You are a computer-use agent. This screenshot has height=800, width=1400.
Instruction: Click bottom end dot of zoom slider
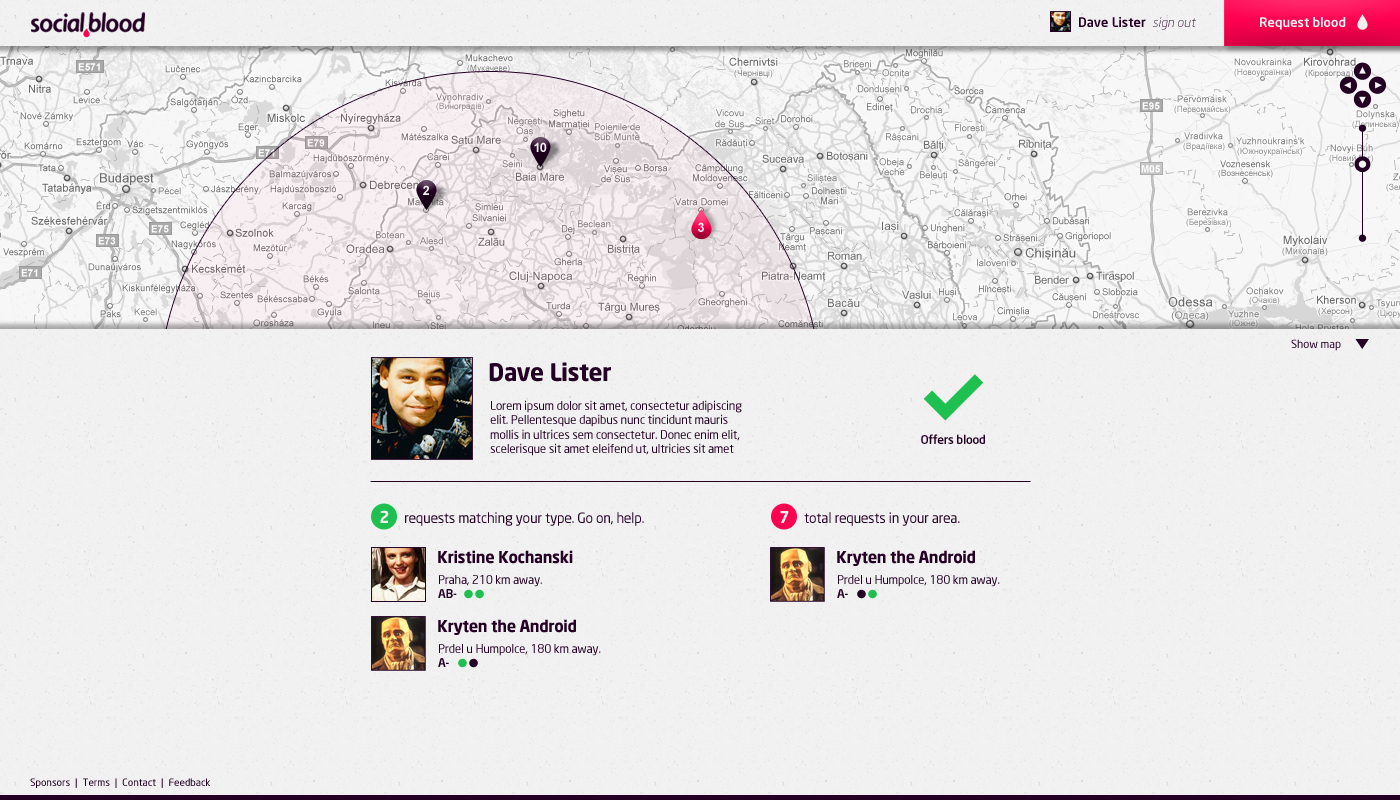coord(1362,238)
